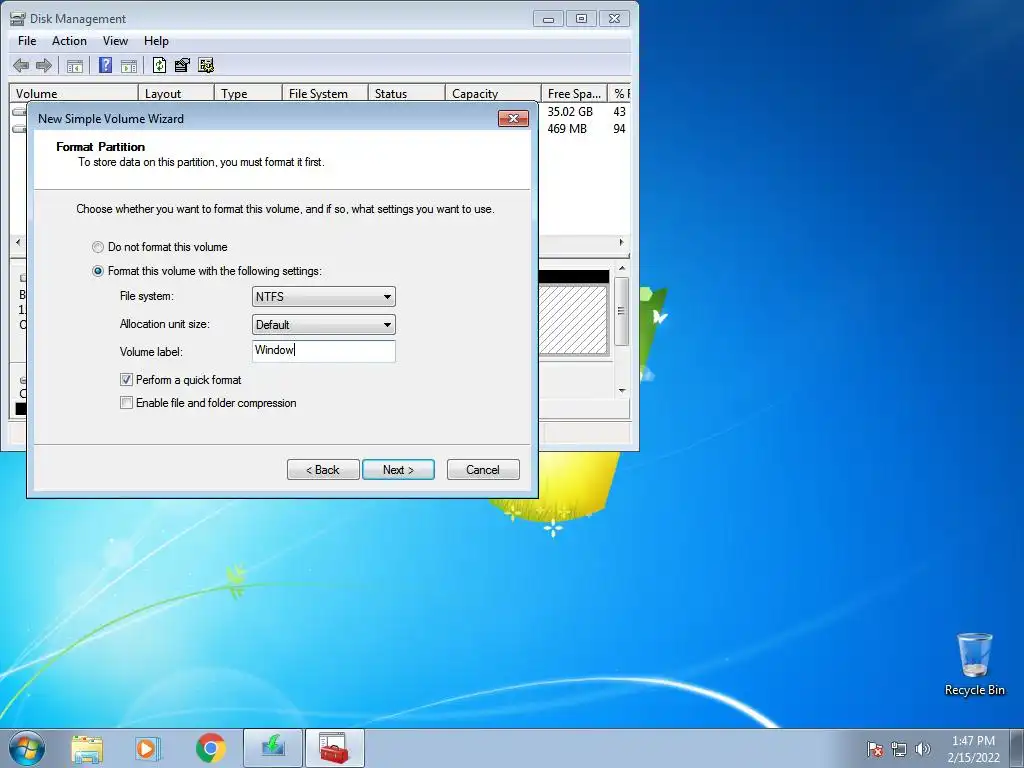Viewport: 1024px width, 768px height.
Task: Uncheck Perform a quick format
Action: pyautogui.click(x=127, y=379)
